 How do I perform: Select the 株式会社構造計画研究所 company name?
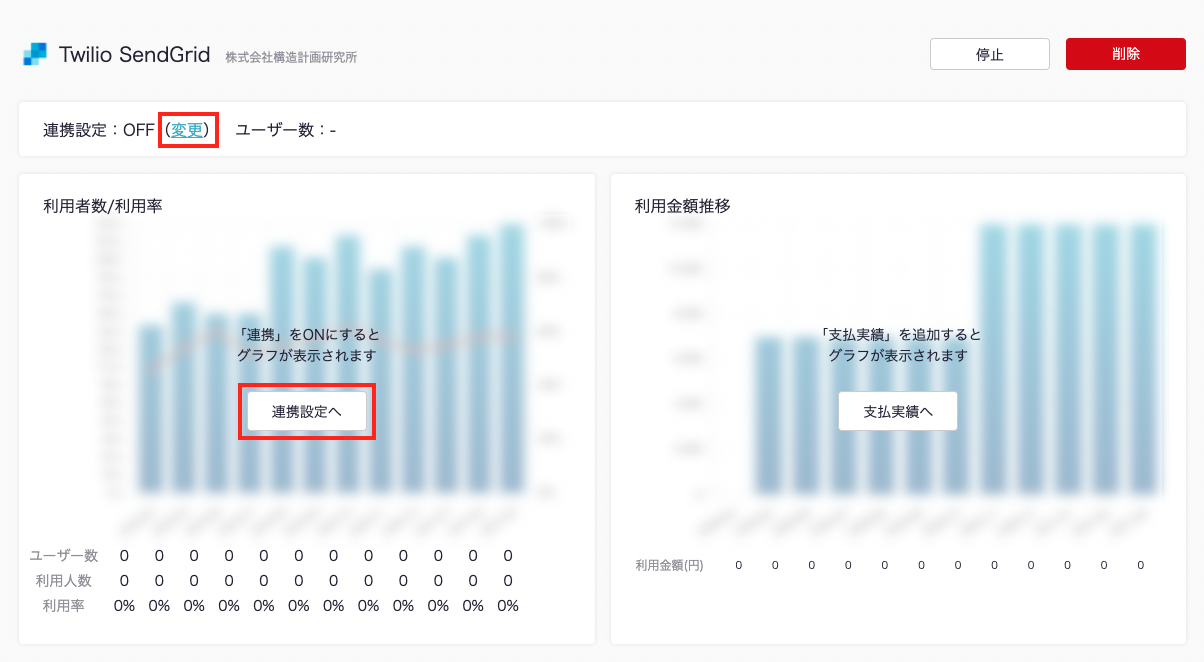pos(291,57)
